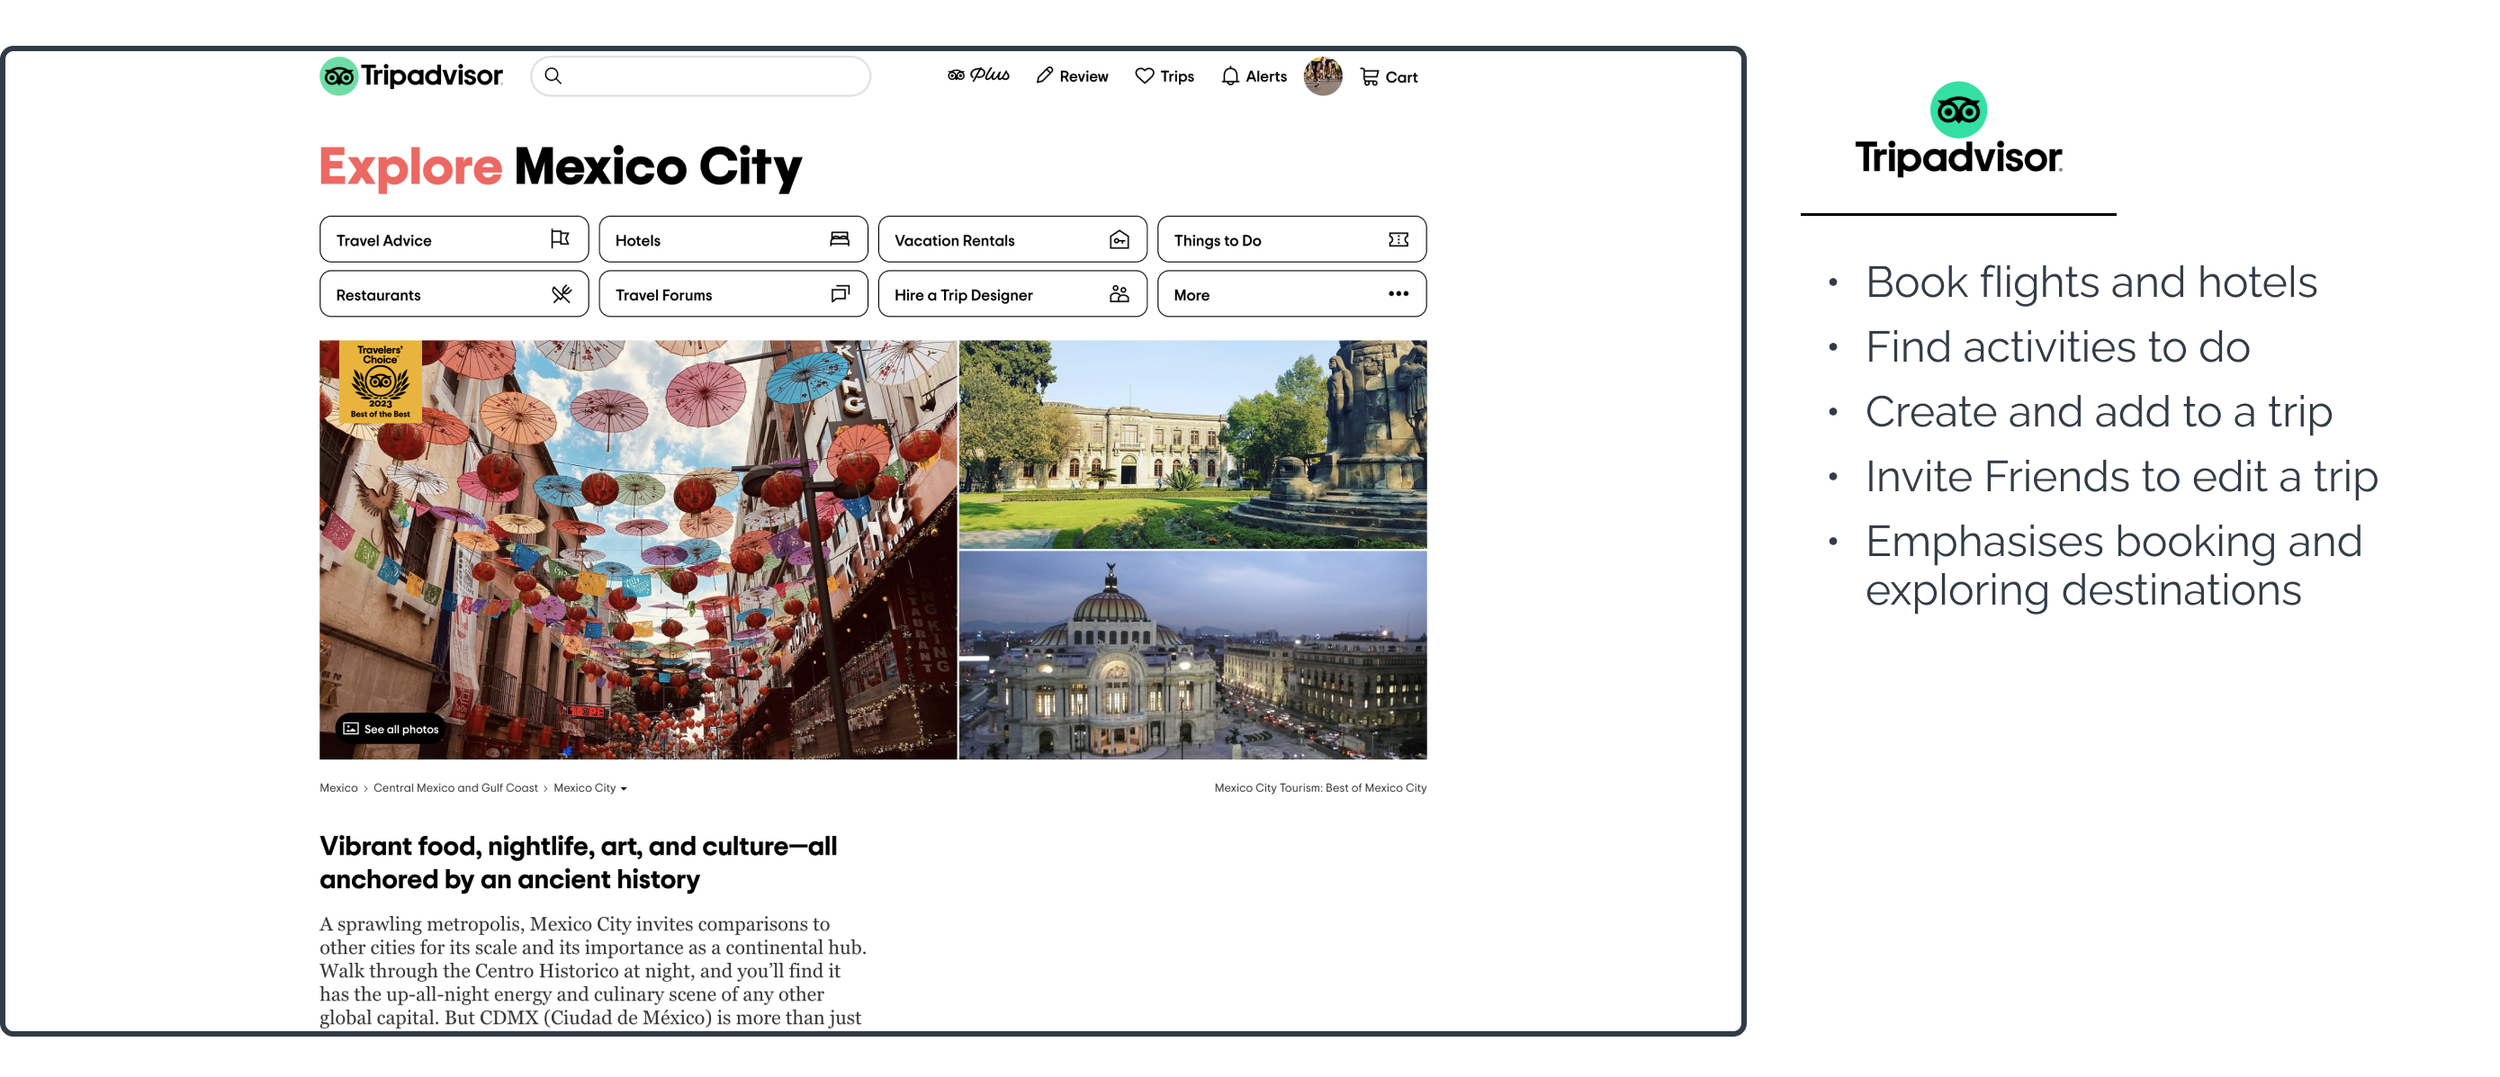Click the three-dot ellipsis icon in More
Screen dimensions: 2500x1077
(x=1398, y=294)
